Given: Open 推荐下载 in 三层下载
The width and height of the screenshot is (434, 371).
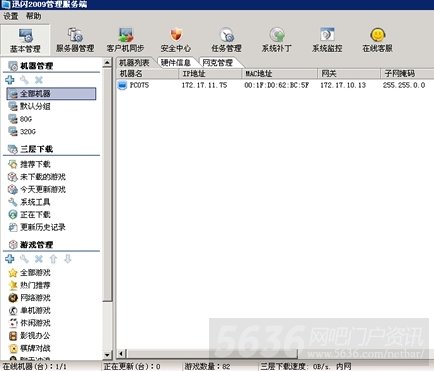Looking at the screenshot, I should (x=29, y=164).
